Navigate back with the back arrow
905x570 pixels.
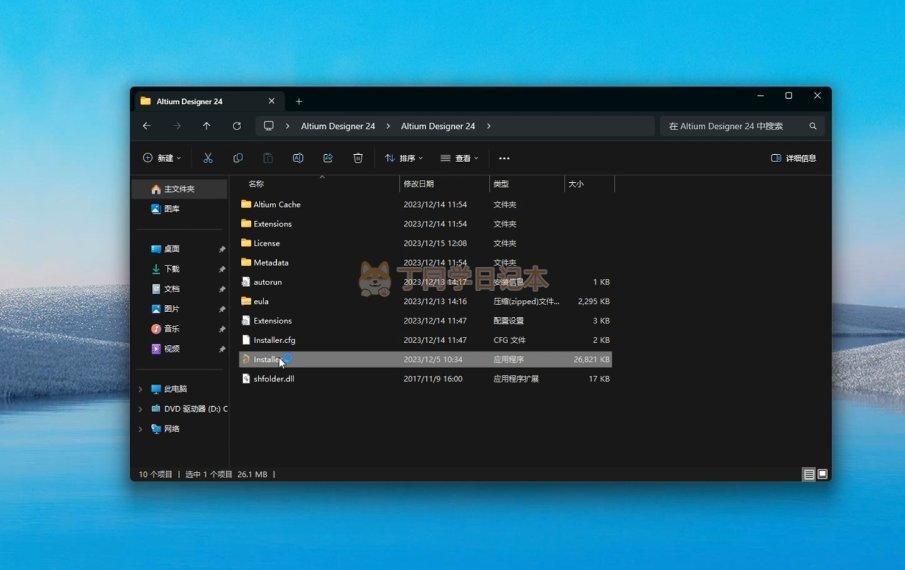pyautogui.click(x=147, y=126)
